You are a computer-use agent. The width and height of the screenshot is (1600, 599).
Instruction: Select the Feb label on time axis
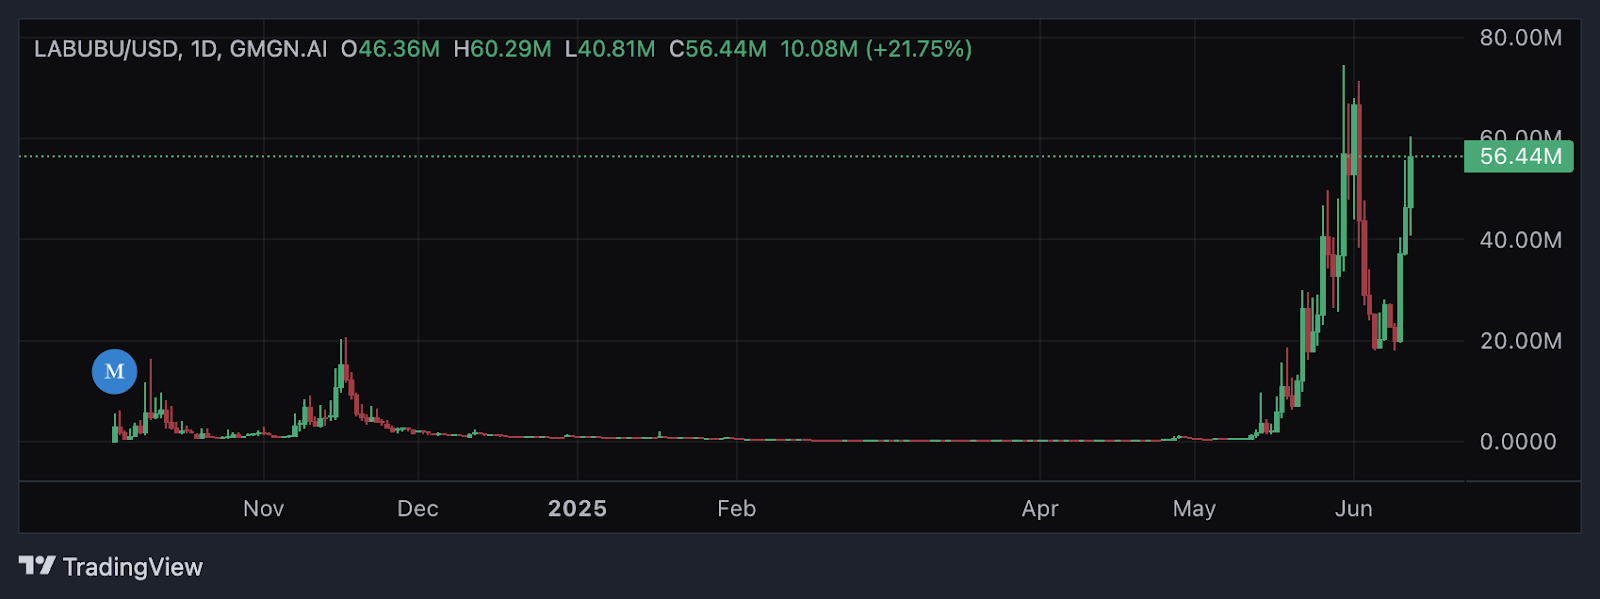(737, 509)
